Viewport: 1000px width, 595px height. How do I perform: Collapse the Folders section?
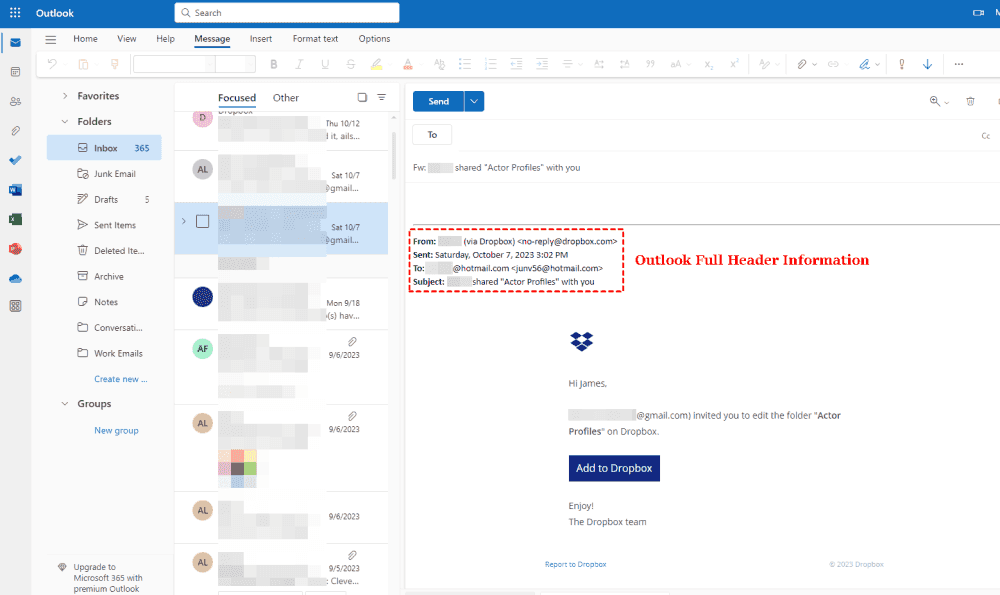tap(64, 121)
